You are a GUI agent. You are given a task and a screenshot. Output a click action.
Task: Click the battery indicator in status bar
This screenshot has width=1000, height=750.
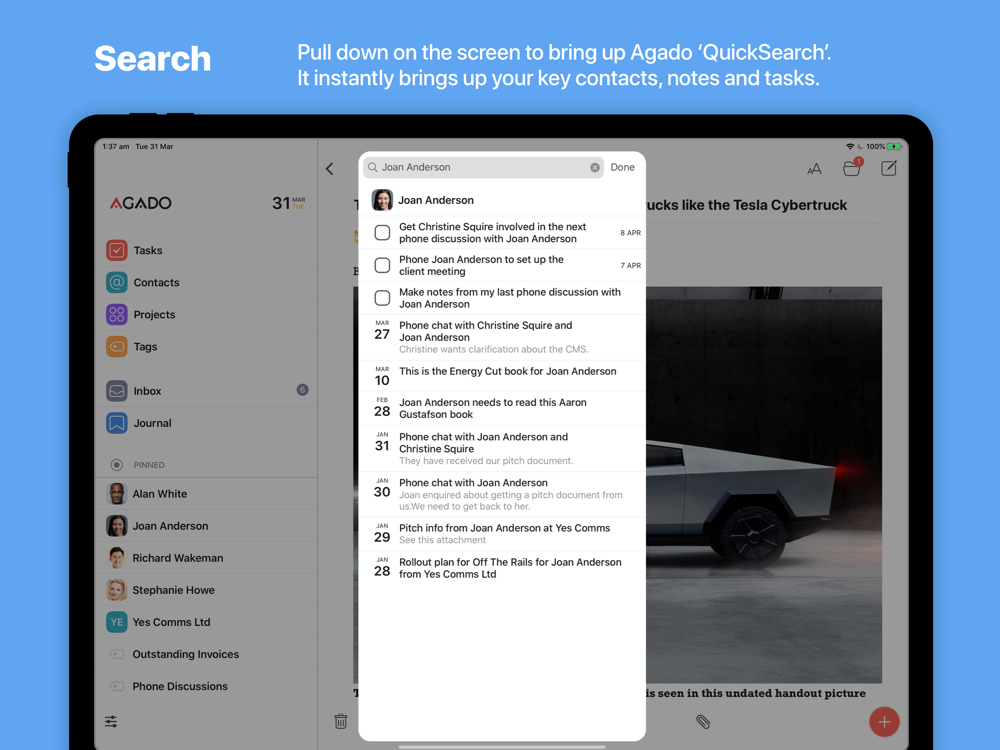click(x=894, y=146)
